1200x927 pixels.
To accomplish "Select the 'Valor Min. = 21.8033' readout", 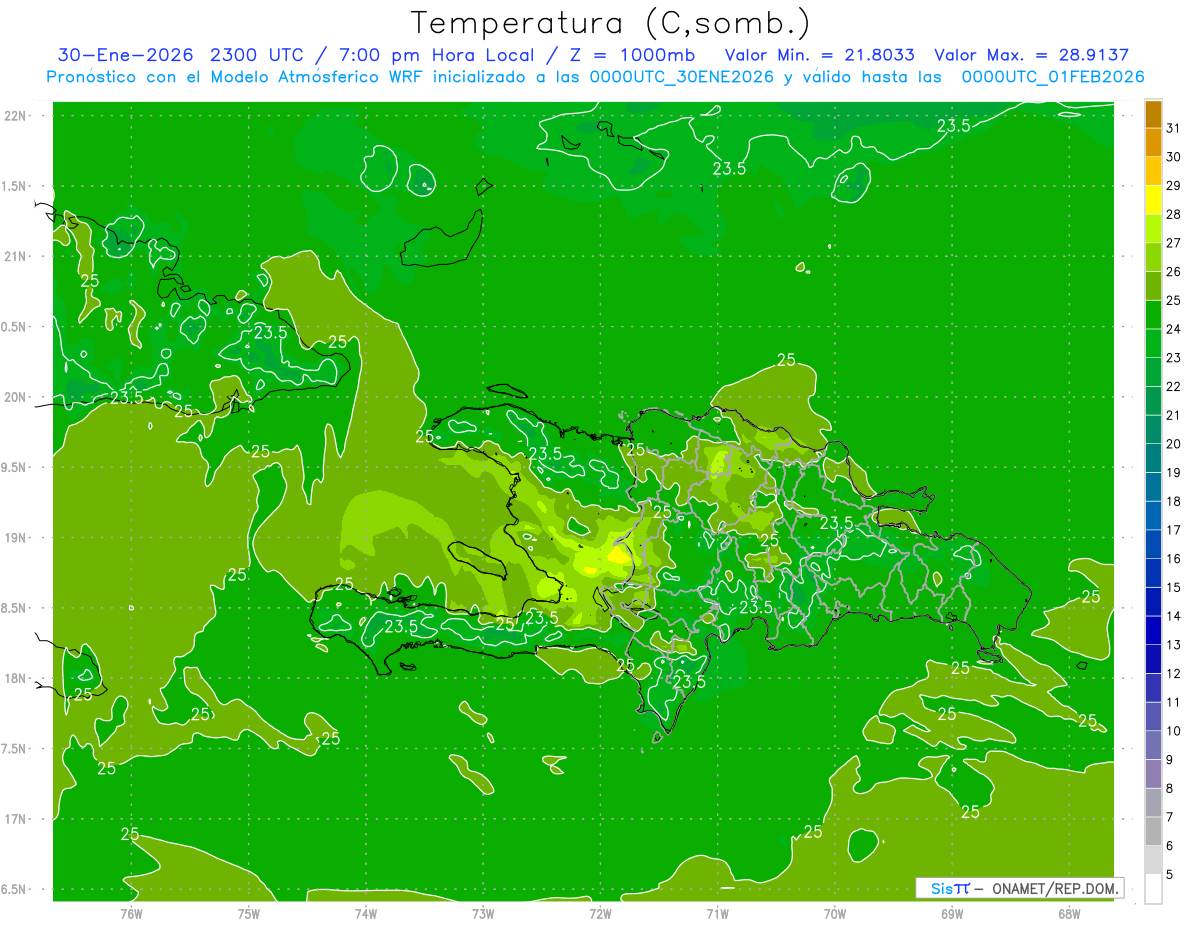I will [820, 55].
